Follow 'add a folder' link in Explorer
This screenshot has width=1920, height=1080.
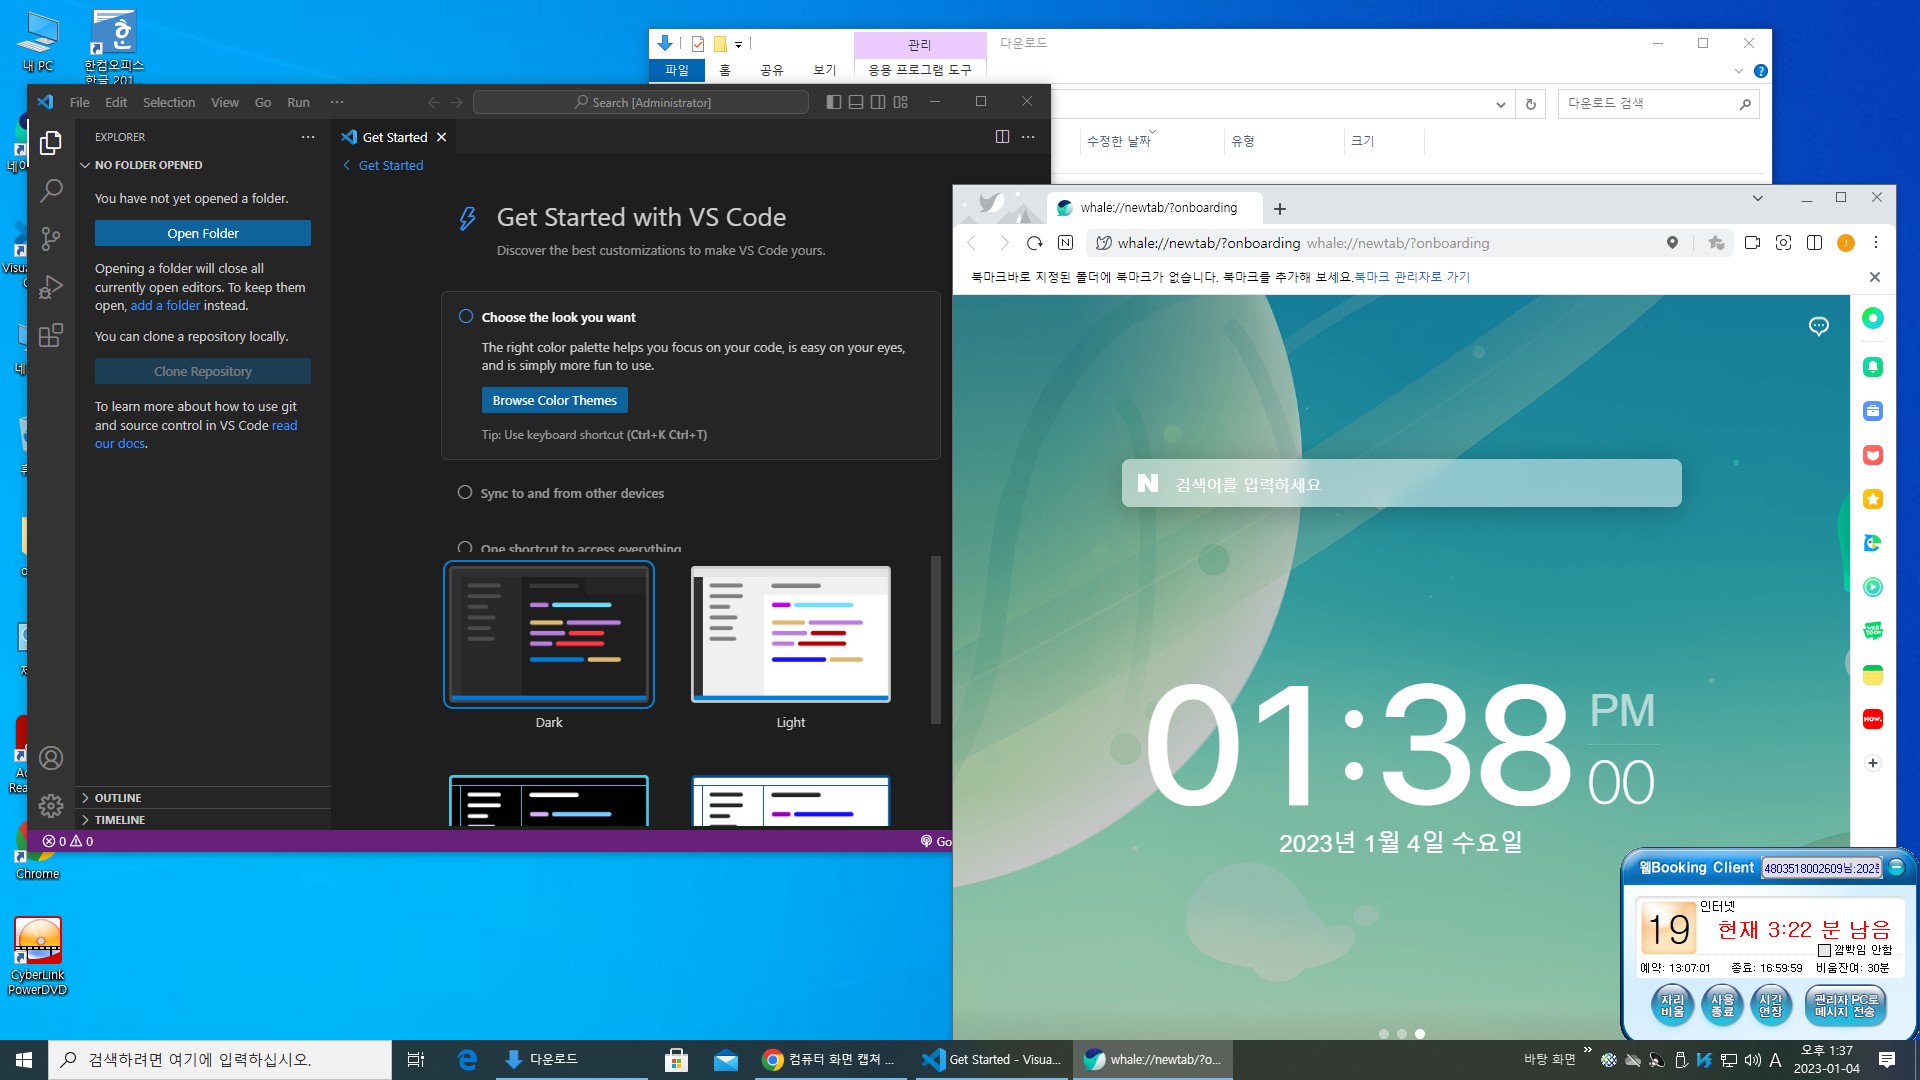point(165,306)
